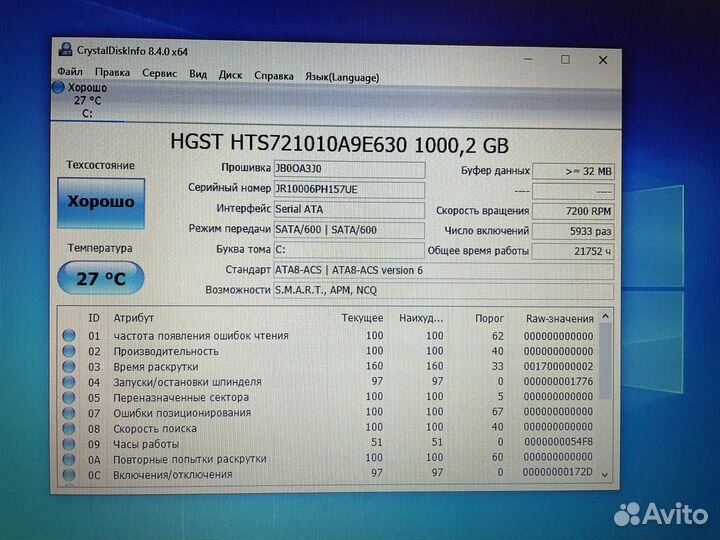Open the Вид menu
Viewport: 720px width, 540px height.
(198, 74)
